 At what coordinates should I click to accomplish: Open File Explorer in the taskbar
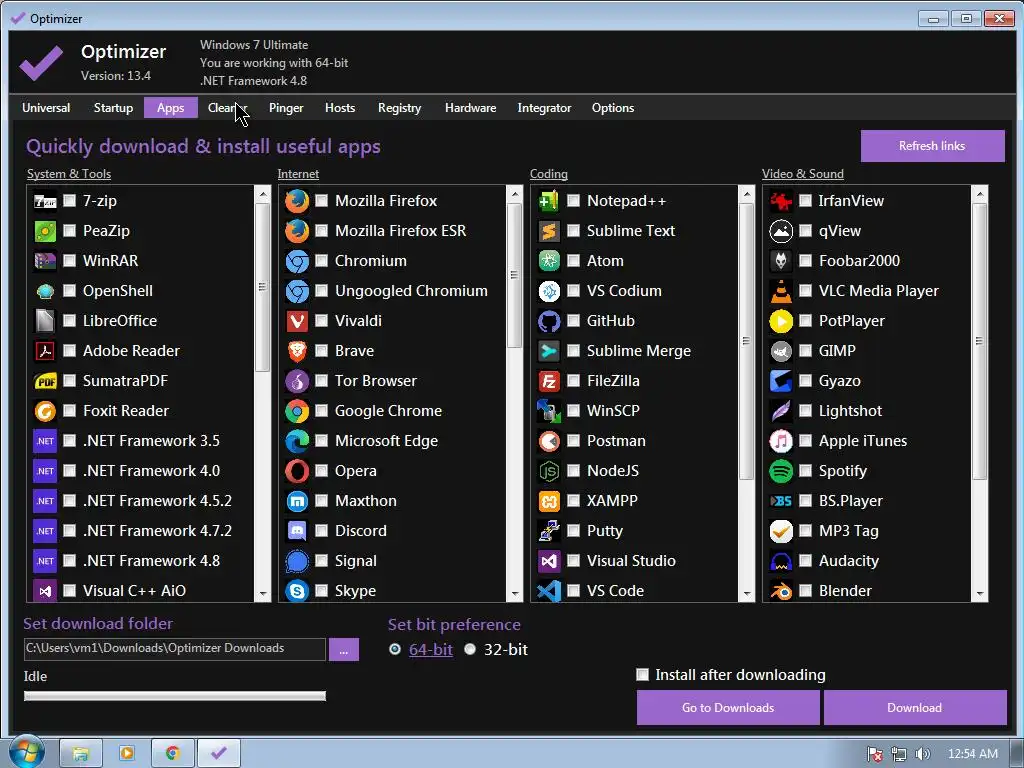[x=81, y=754]
